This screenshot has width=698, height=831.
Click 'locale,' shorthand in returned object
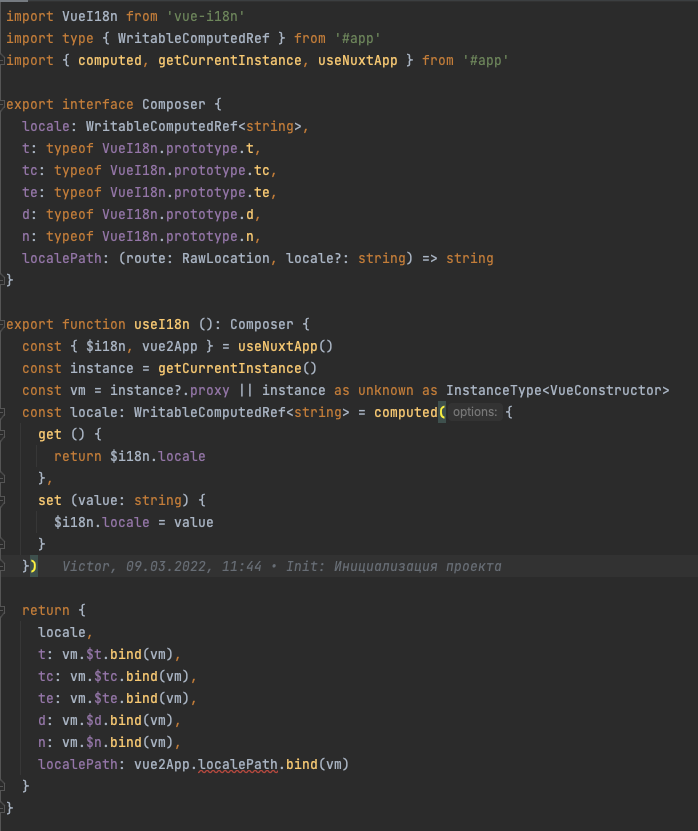tap(62, 632)
